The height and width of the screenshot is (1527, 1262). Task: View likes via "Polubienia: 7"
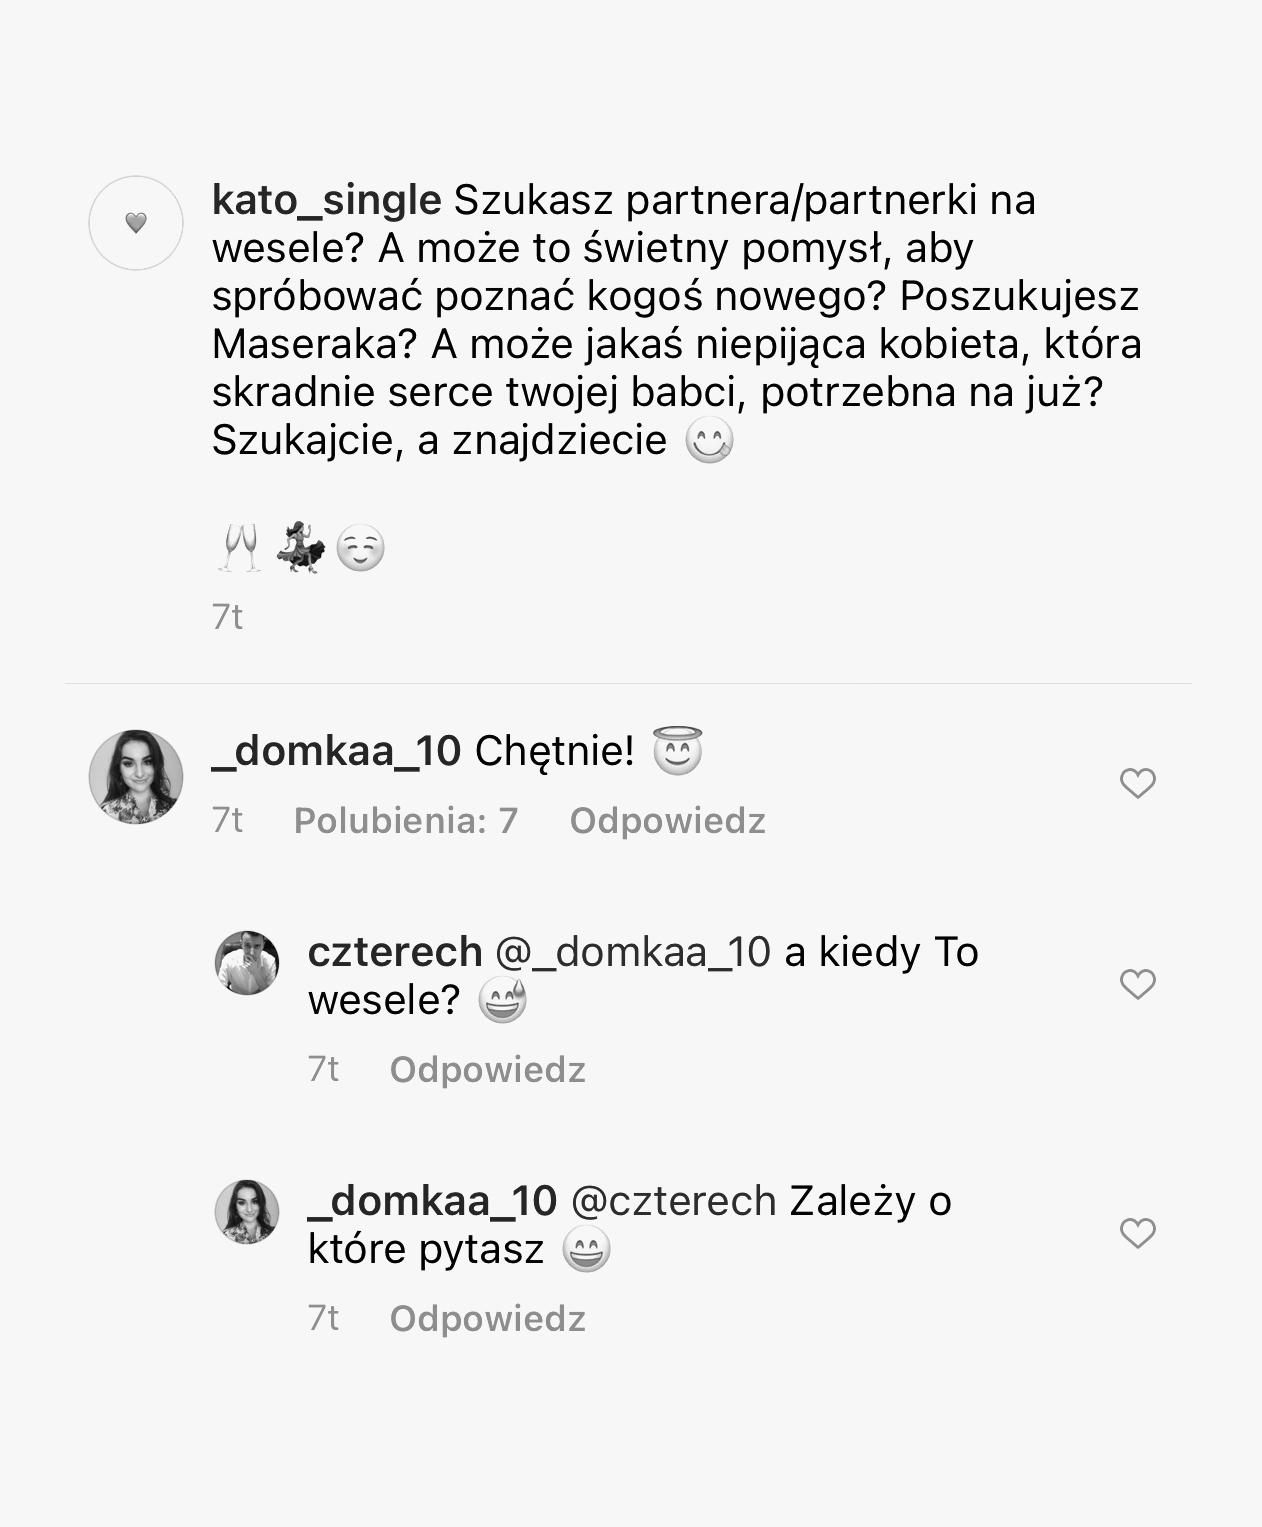tap(405, 821)
